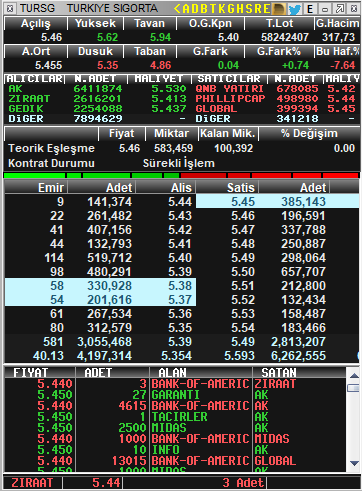The image size is (362, 491).
Task: Click the Kalan Mik. column header
Action: click(228, 134)
